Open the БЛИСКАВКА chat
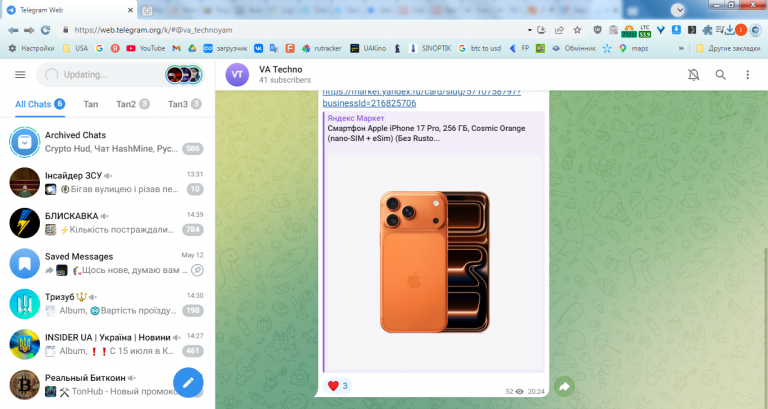 [x=107, y=223]
